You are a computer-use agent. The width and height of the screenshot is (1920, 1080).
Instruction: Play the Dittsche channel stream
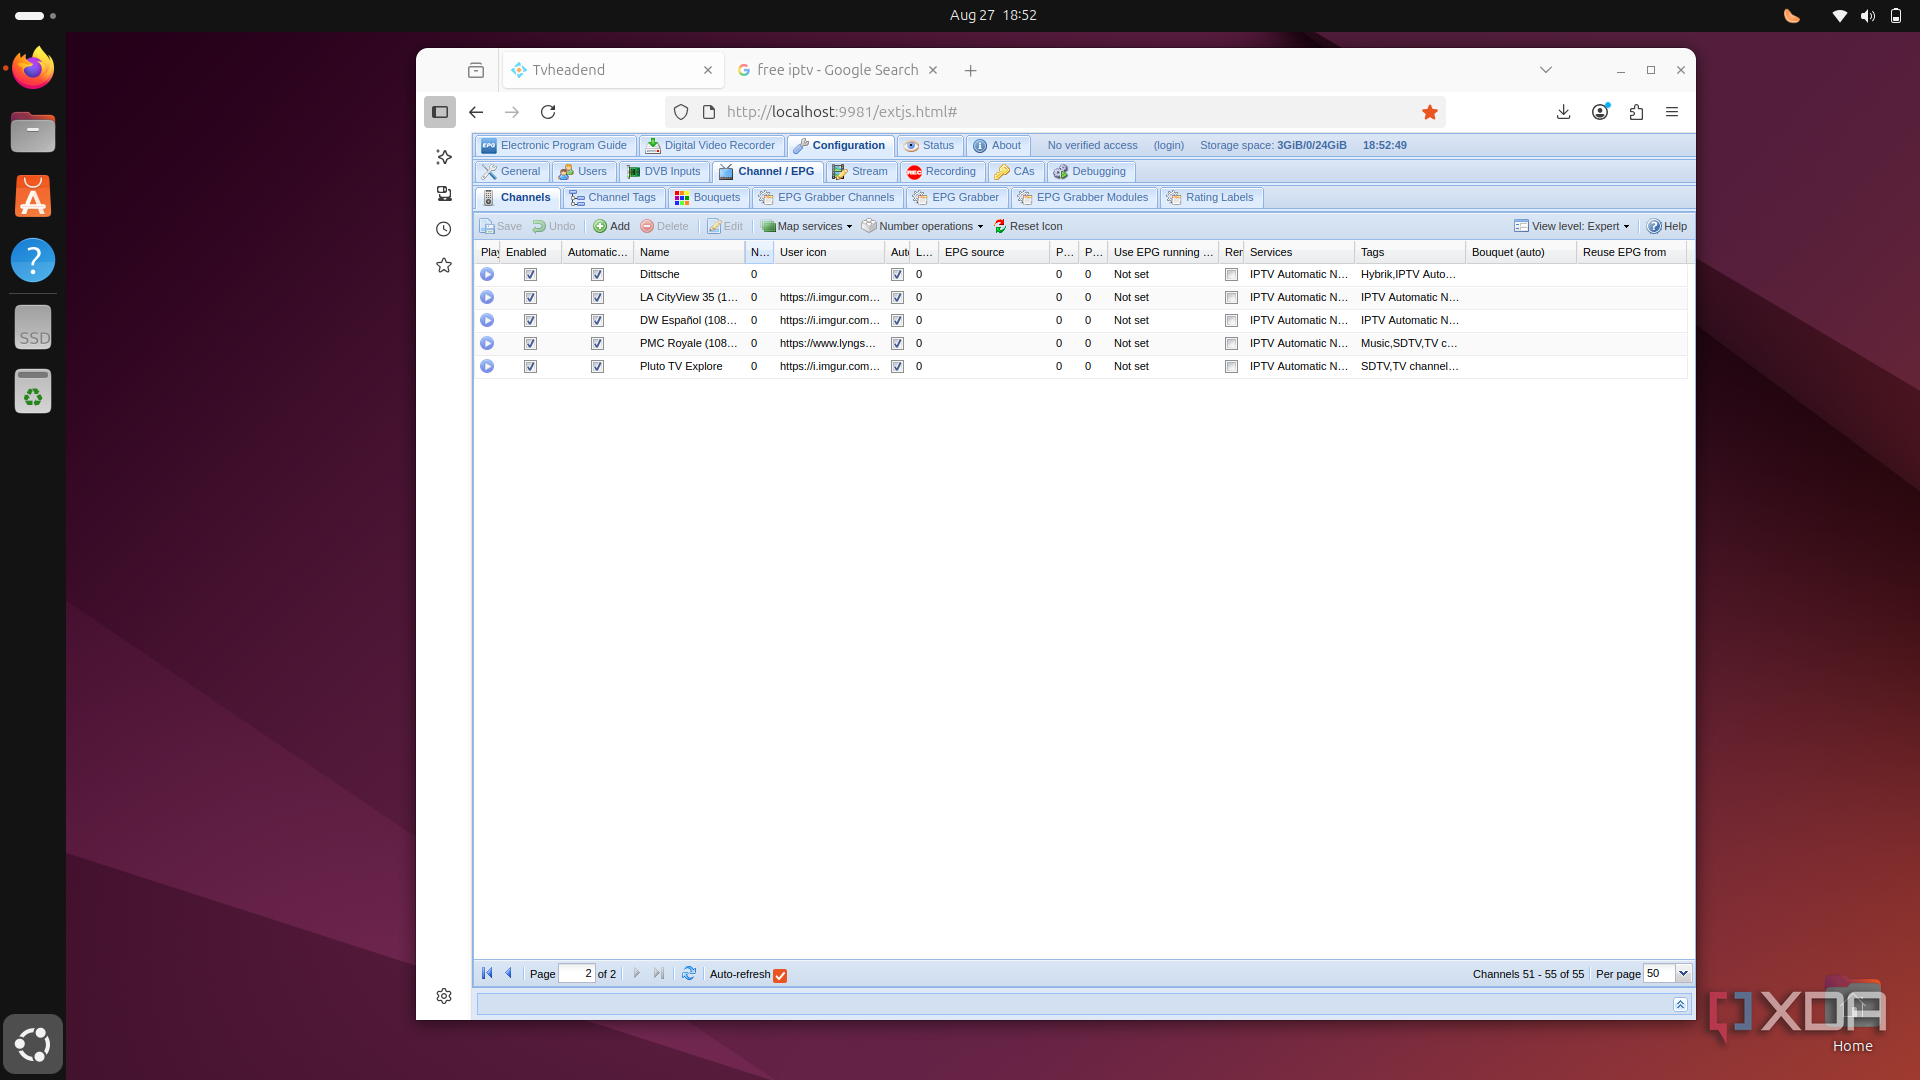pyautogui.click(x=487, y=274)
